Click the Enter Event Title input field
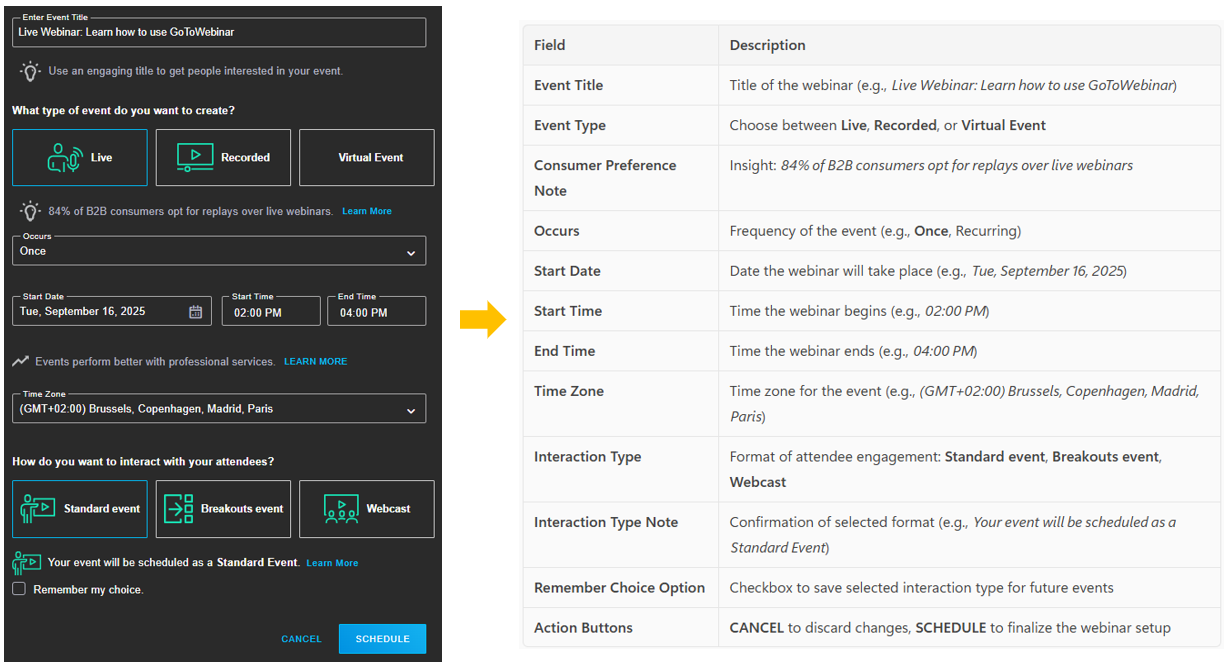 pyautogui.click(x=219, y=32)
